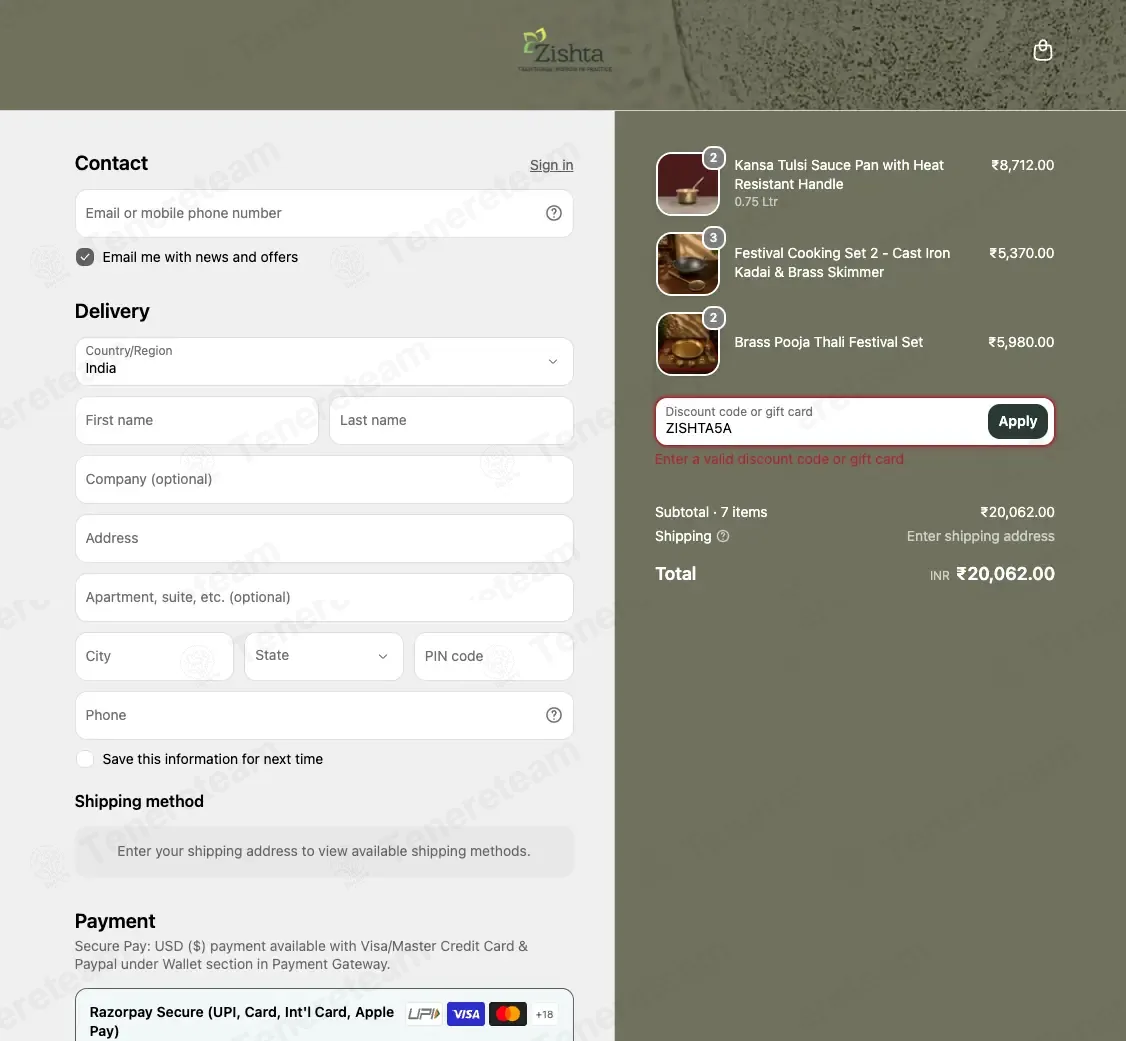Click the City field
Screen dimensions: 1126x1041
pyautogui.click(x=154, y=656)
